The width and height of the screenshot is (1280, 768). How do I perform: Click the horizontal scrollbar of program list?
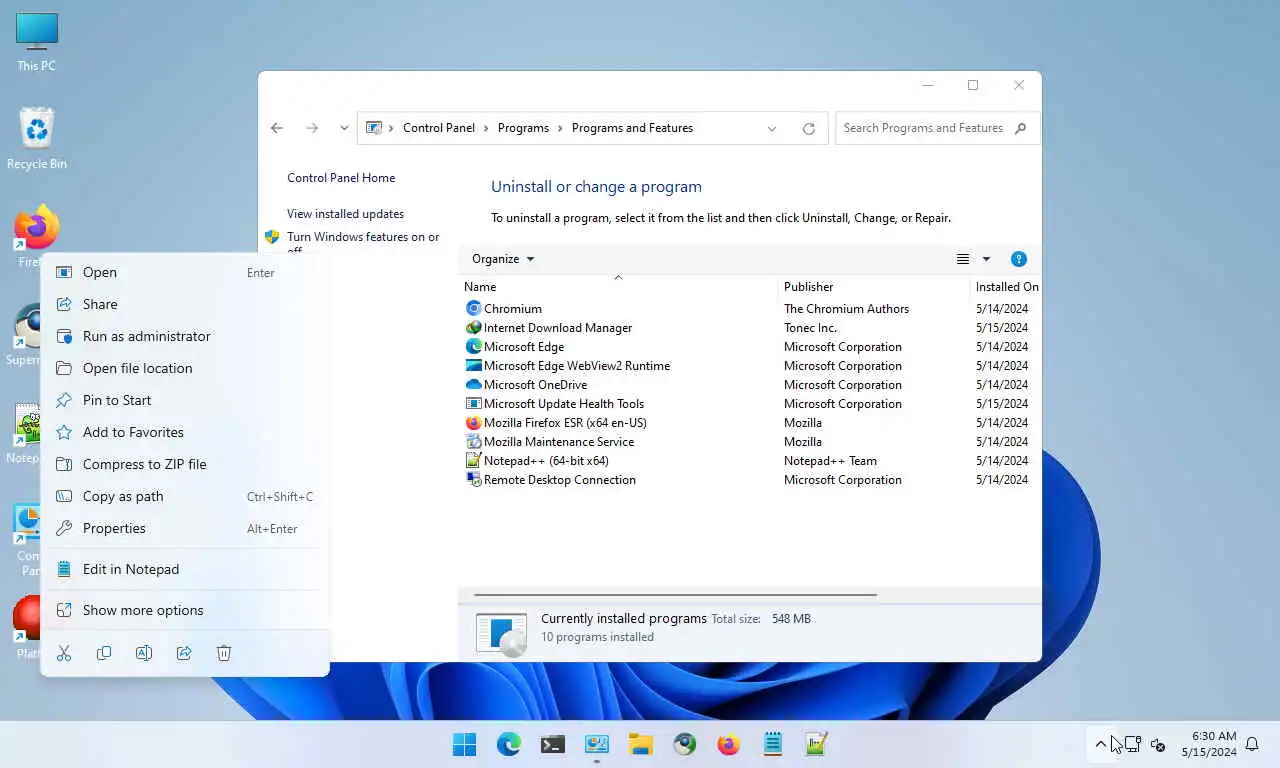pyautogui.click(x=675, y=595)
